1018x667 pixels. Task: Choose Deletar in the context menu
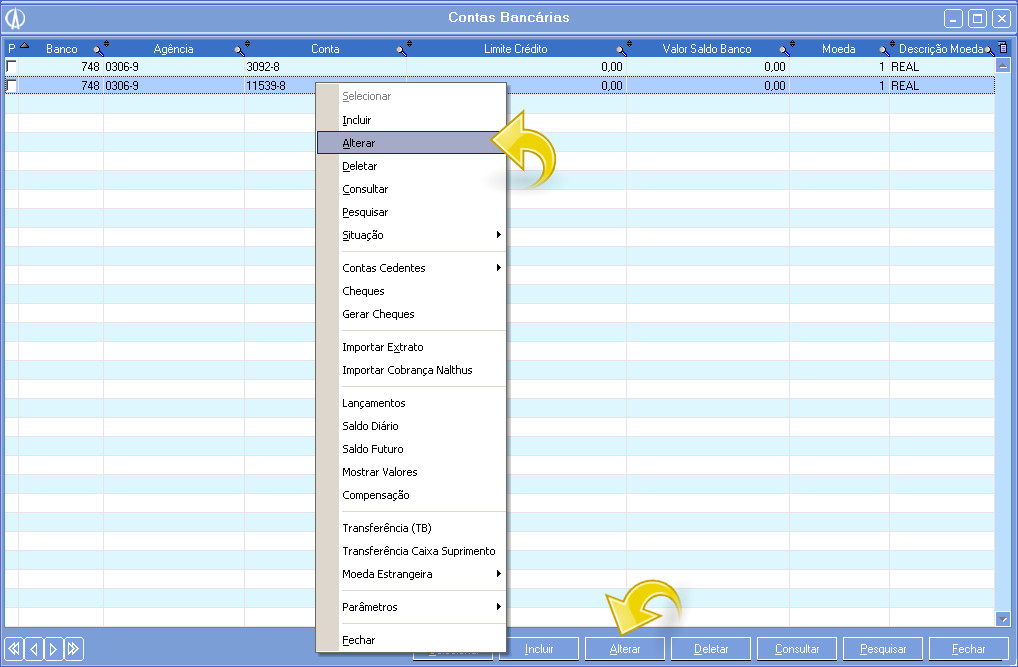pyautogui.click(x=412, y=166)
